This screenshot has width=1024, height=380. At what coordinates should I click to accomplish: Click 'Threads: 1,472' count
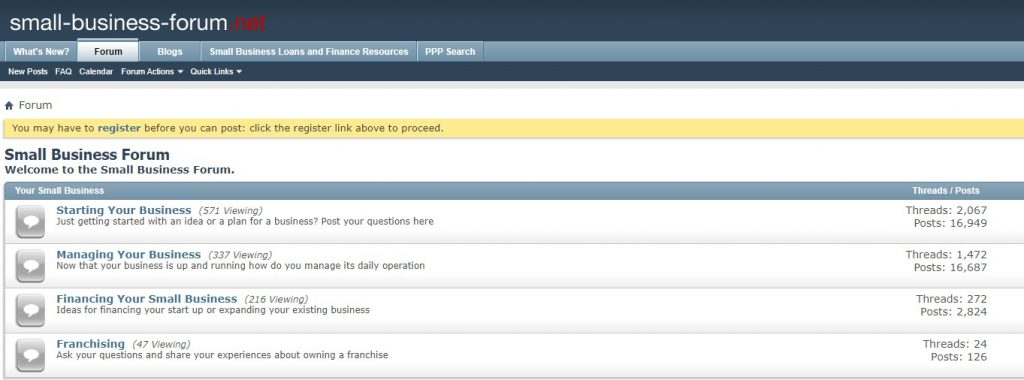[x=946, y=255]
